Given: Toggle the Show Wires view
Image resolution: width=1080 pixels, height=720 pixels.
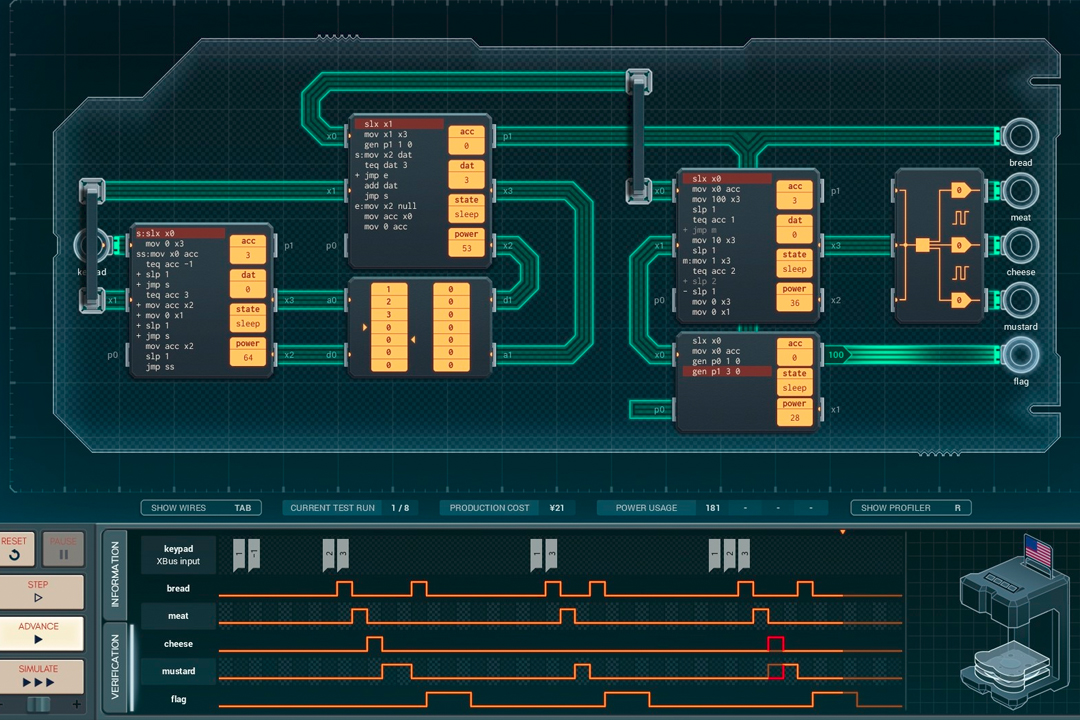Looking at the screenshot, I should 201,508.
